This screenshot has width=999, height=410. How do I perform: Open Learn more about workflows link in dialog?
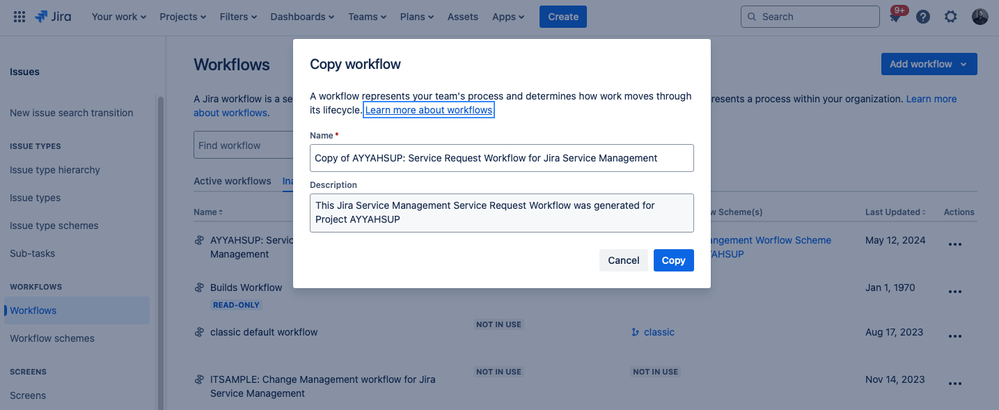pyautogui.click(x=429, y=110)
